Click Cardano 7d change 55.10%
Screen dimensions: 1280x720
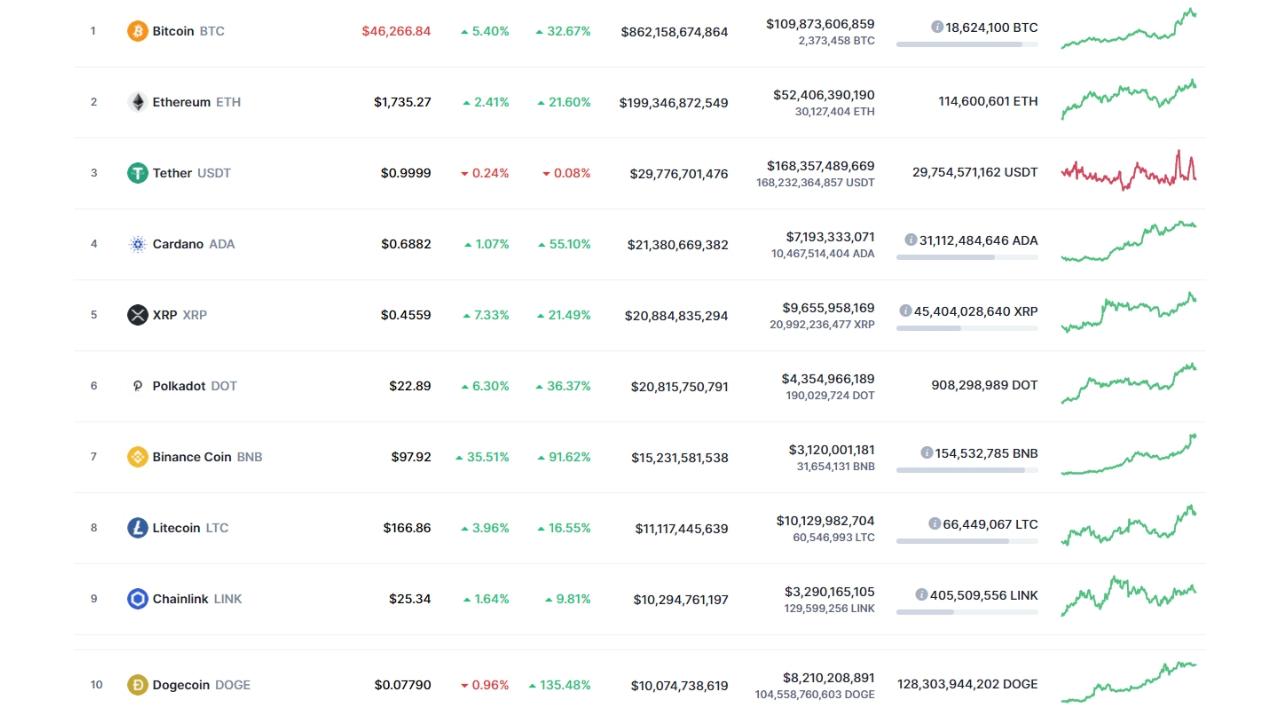click(x=564, y=244)
